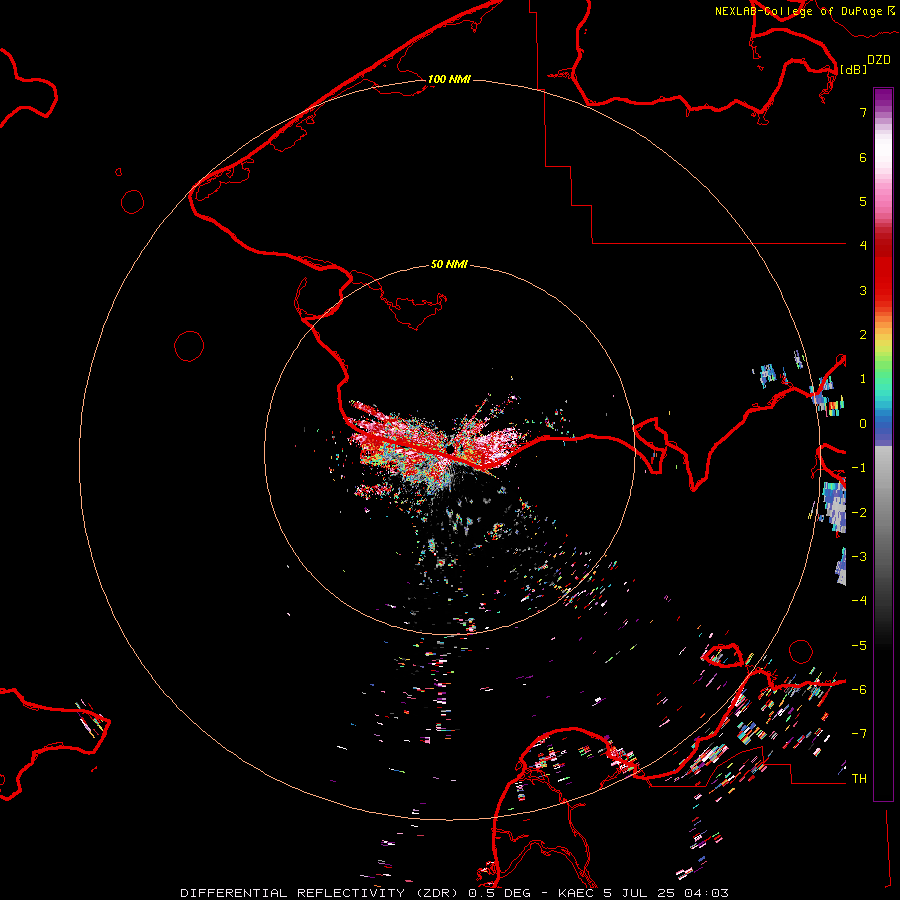The image size is (900, 900).
Task: Click the "DZD" product label
Action: (879, 60)
